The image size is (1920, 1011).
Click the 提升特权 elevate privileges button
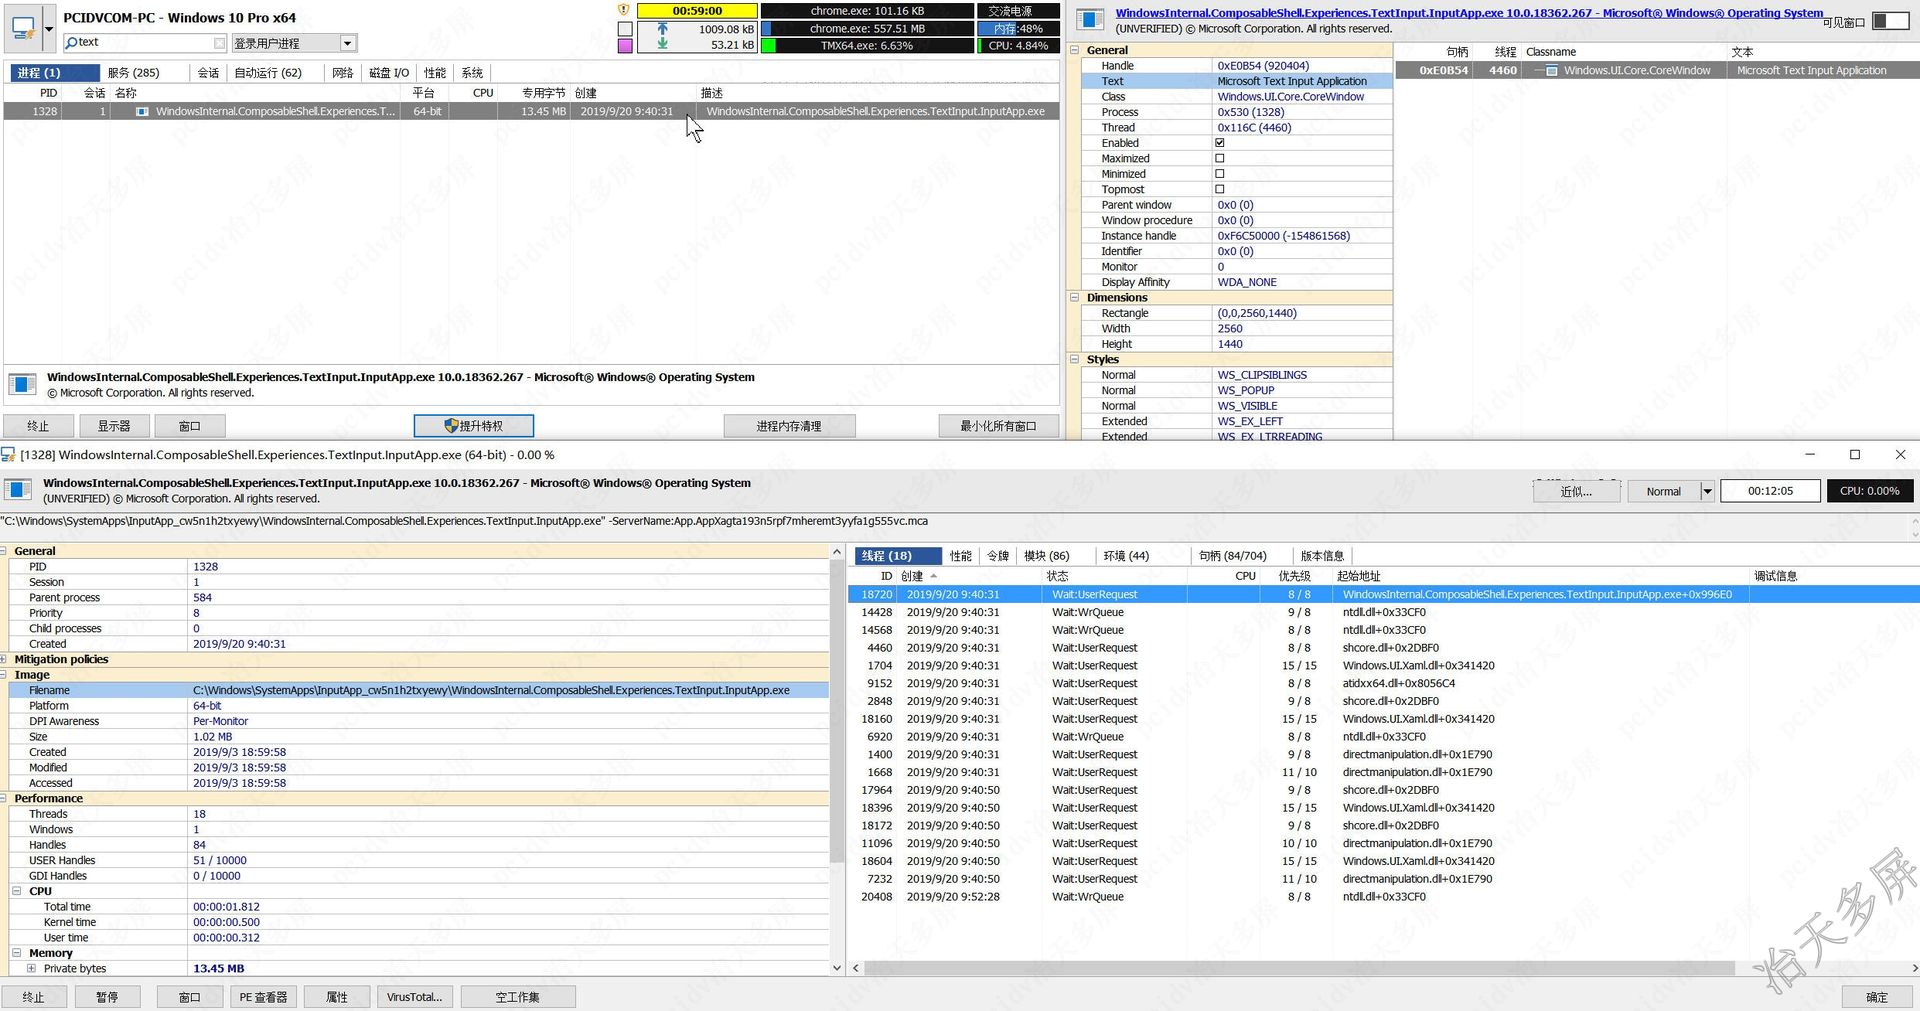point(474,426)
